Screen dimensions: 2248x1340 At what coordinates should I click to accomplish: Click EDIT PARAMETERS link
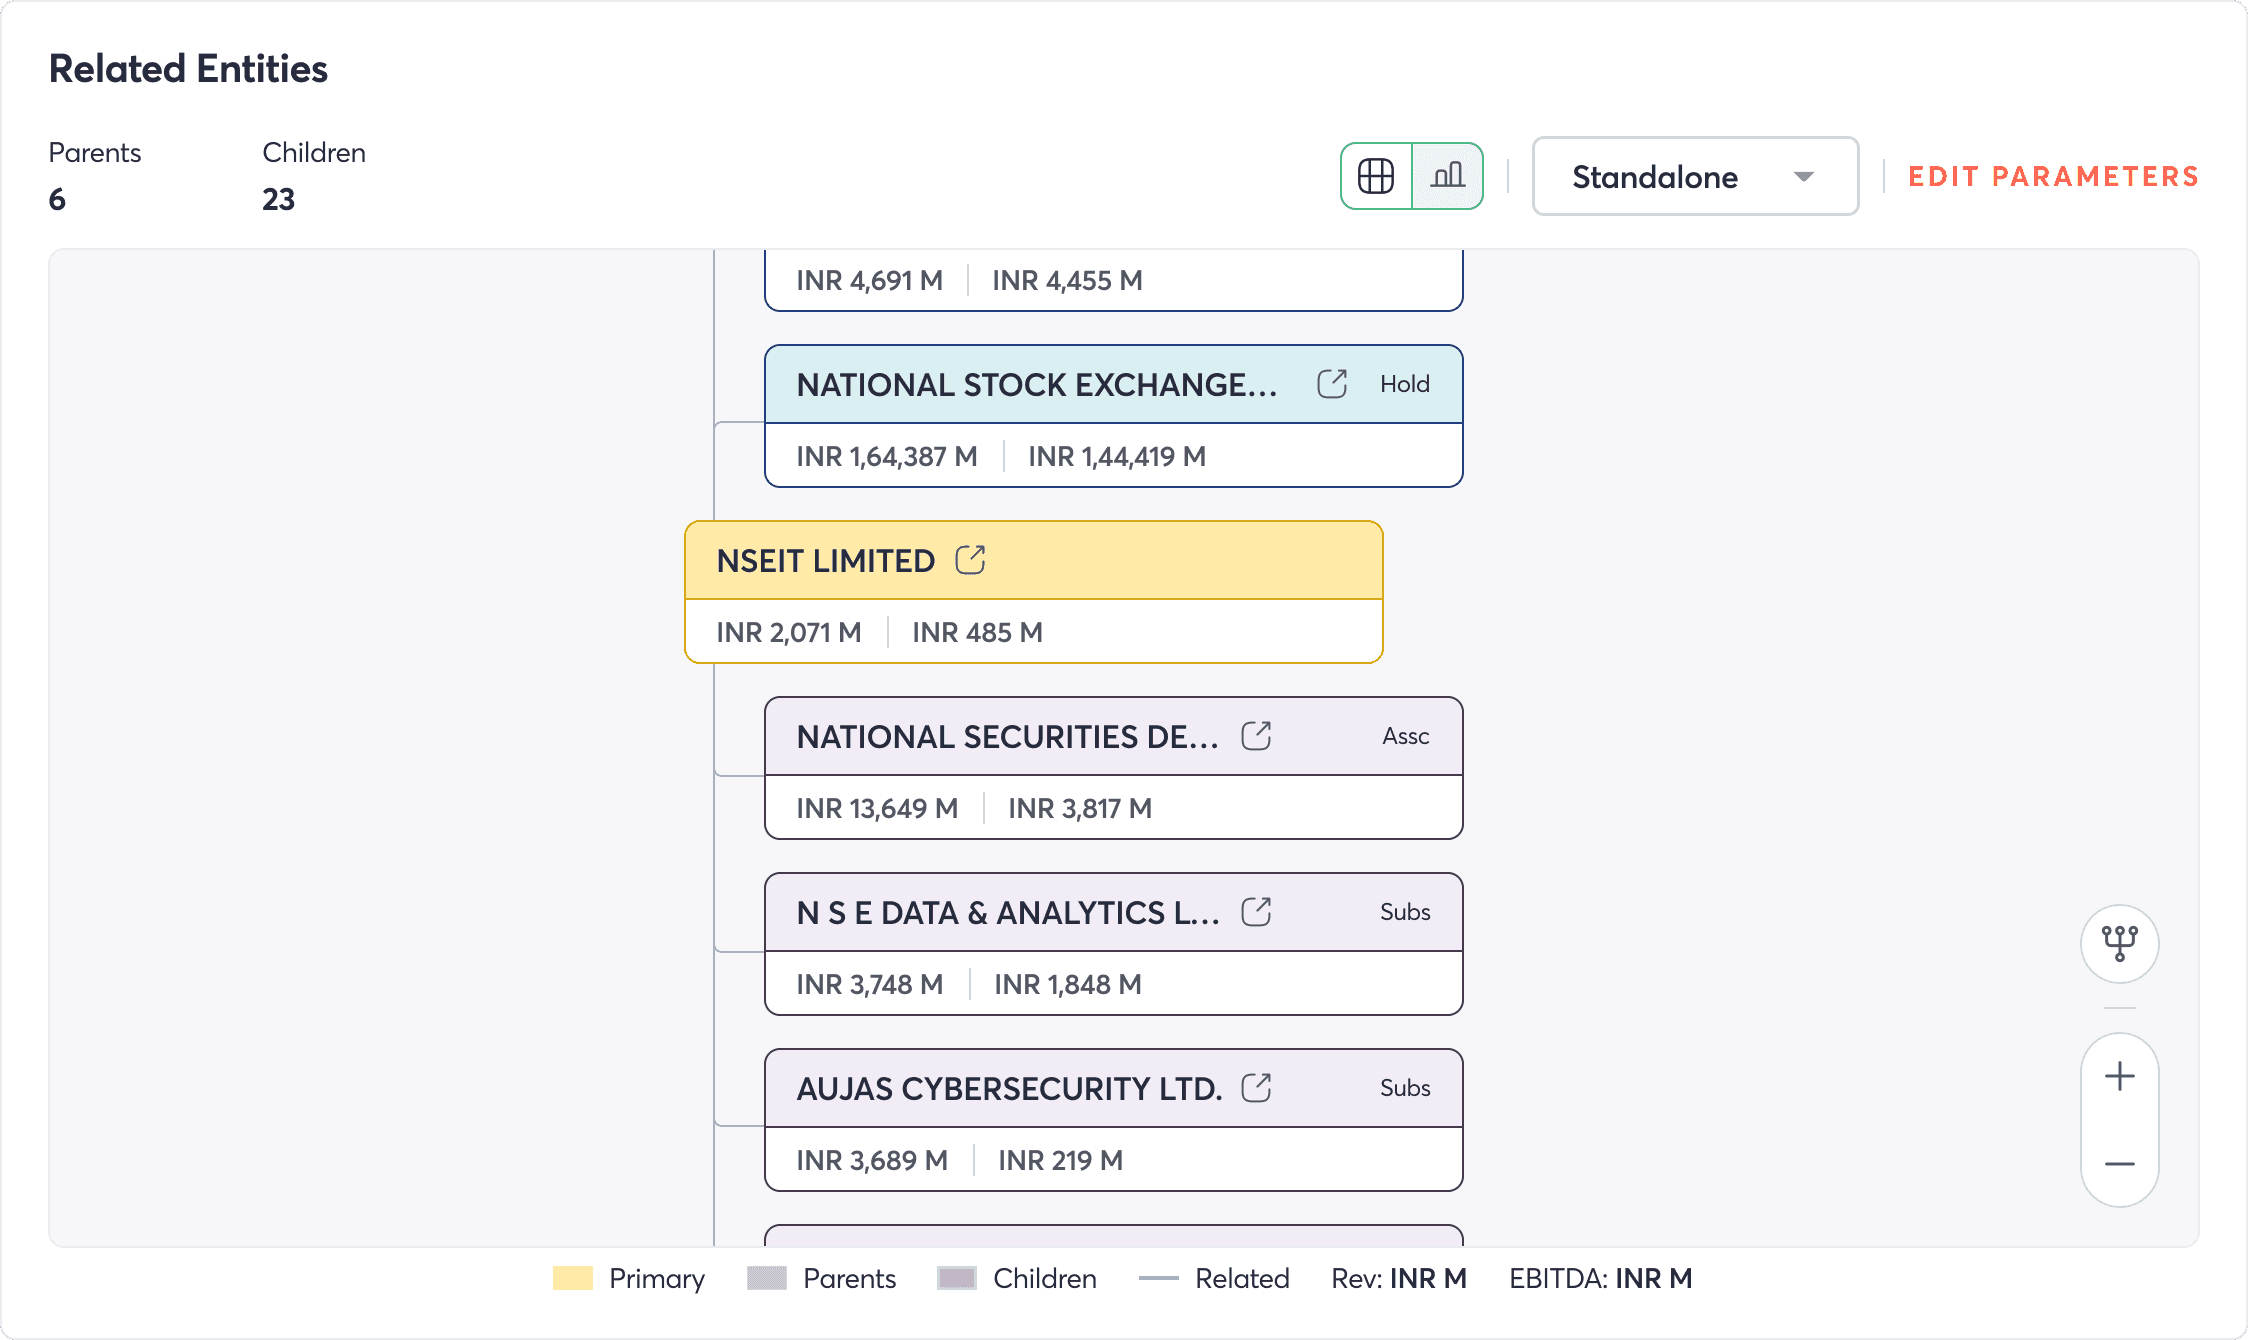click(x=2053, y=176)
